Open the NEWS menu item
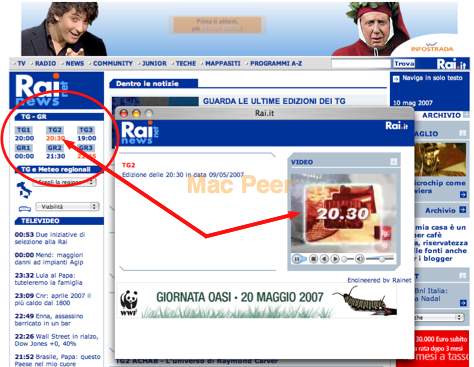The width and height of the screenshot is (474, 367). (75, 63)
